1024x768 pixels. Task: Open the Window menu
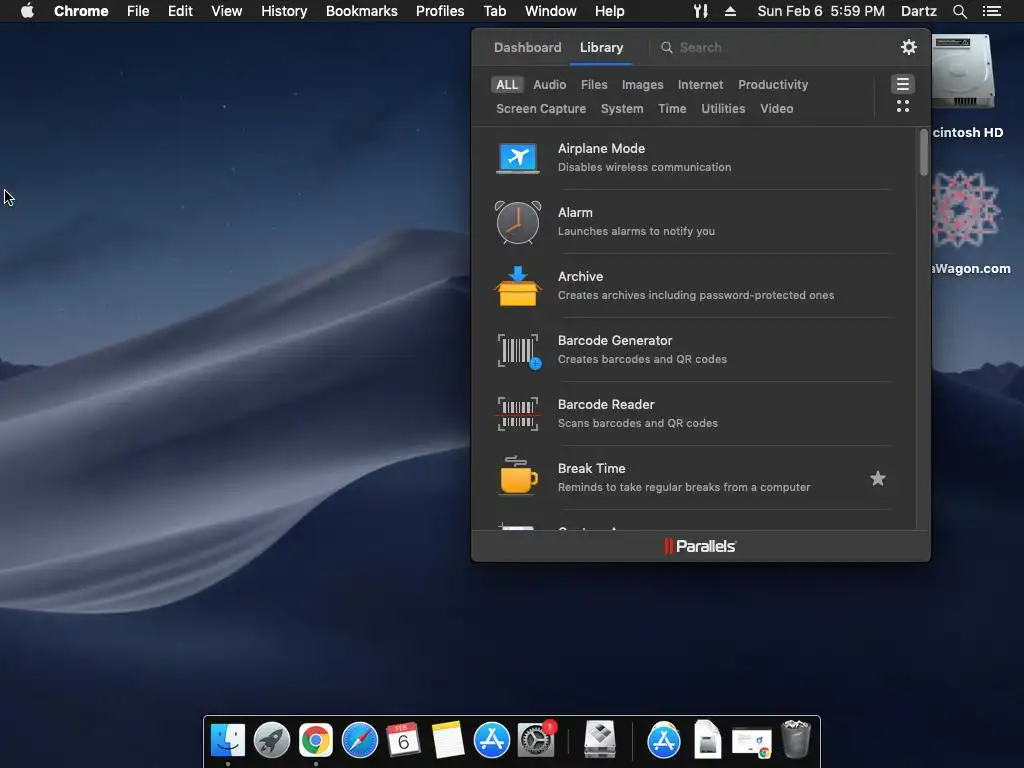click(x=551, y=11)
